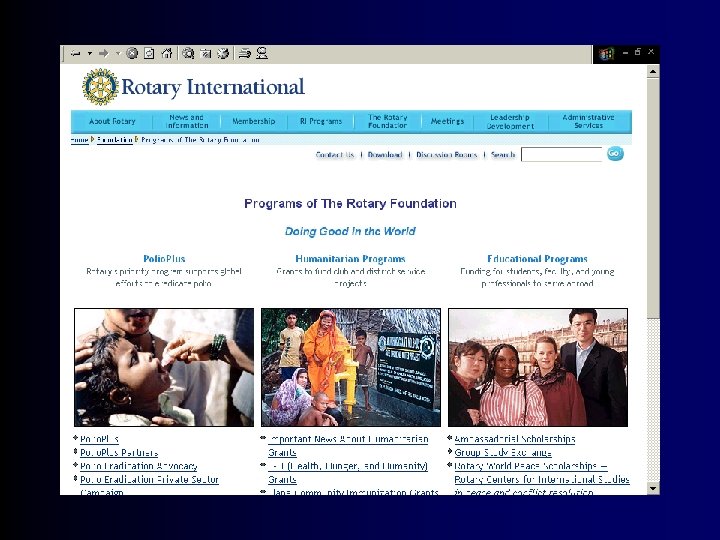720x540 pixels.
Task: Open the Educational Programs heading link
Action: [537, 259]
